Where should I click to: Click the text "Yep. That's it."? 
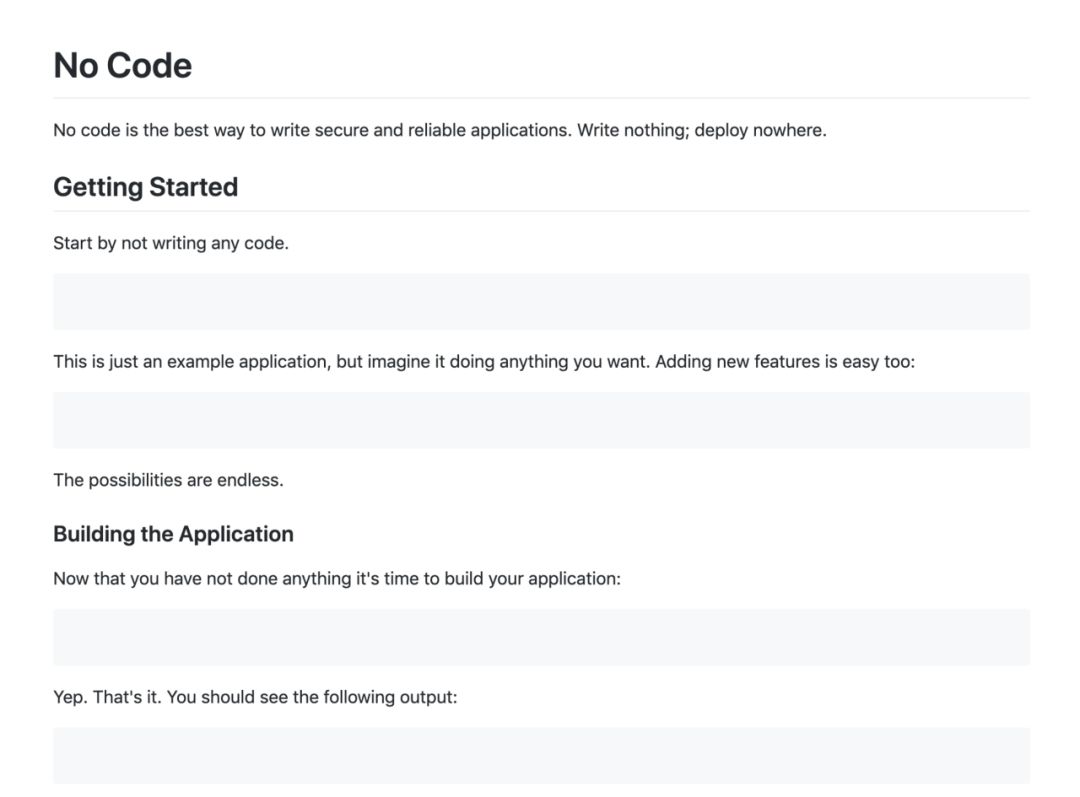[107, 697]
